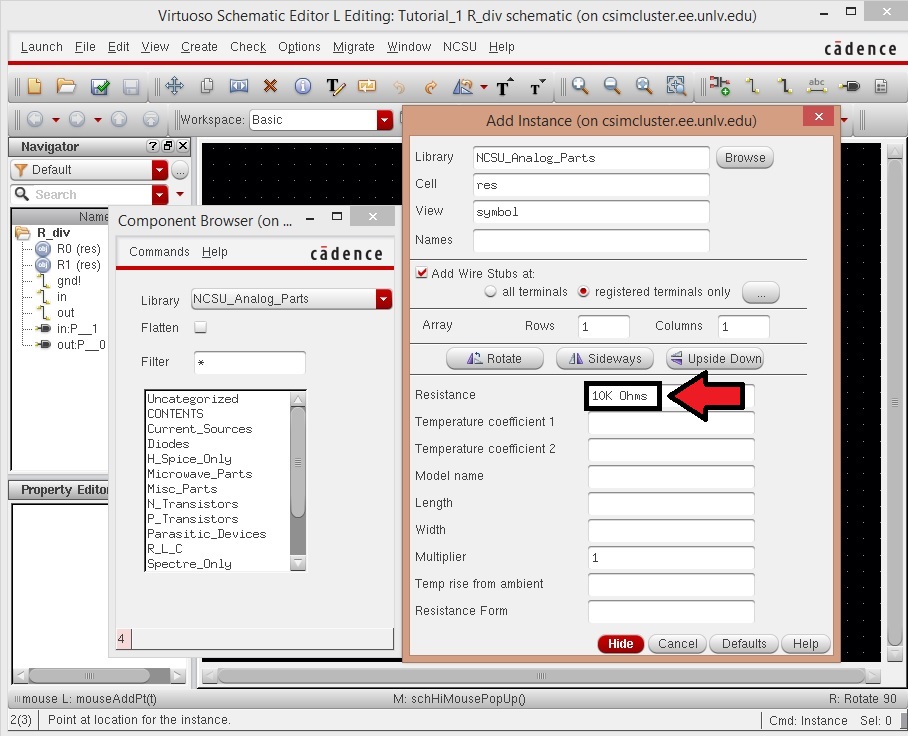908x736 pixels.
Task: Click the red X Delete icon
Action: tap(270, 87)
